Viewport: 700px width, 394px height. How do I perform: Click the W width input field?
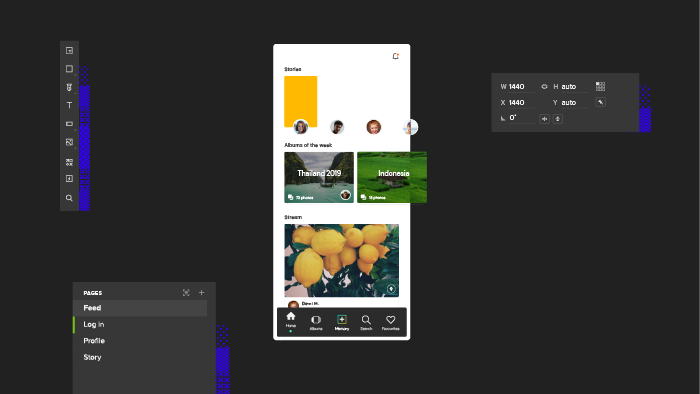click(x=521, y=87)
